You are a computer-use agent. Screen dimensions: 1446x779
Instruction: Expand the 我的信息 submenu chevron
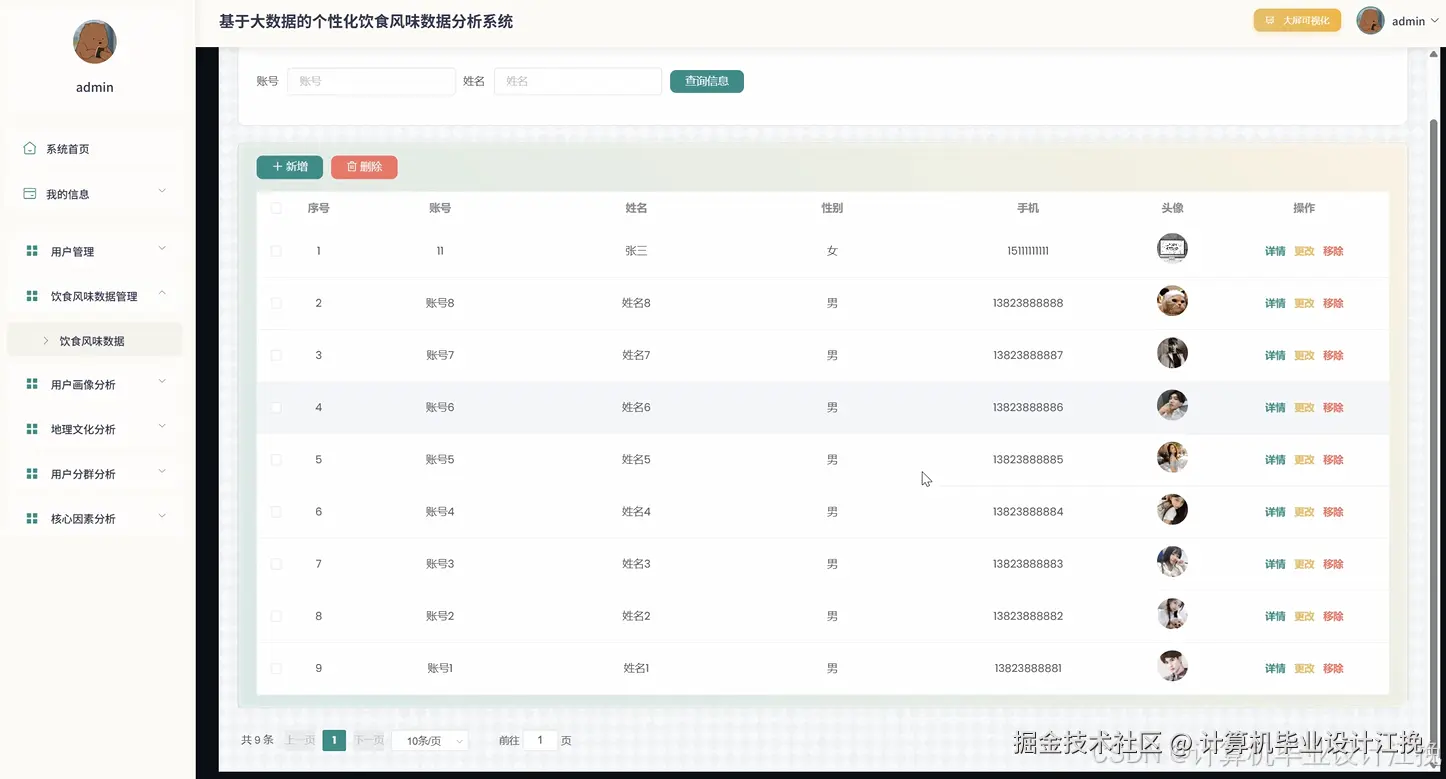click(x=162, y=190)
